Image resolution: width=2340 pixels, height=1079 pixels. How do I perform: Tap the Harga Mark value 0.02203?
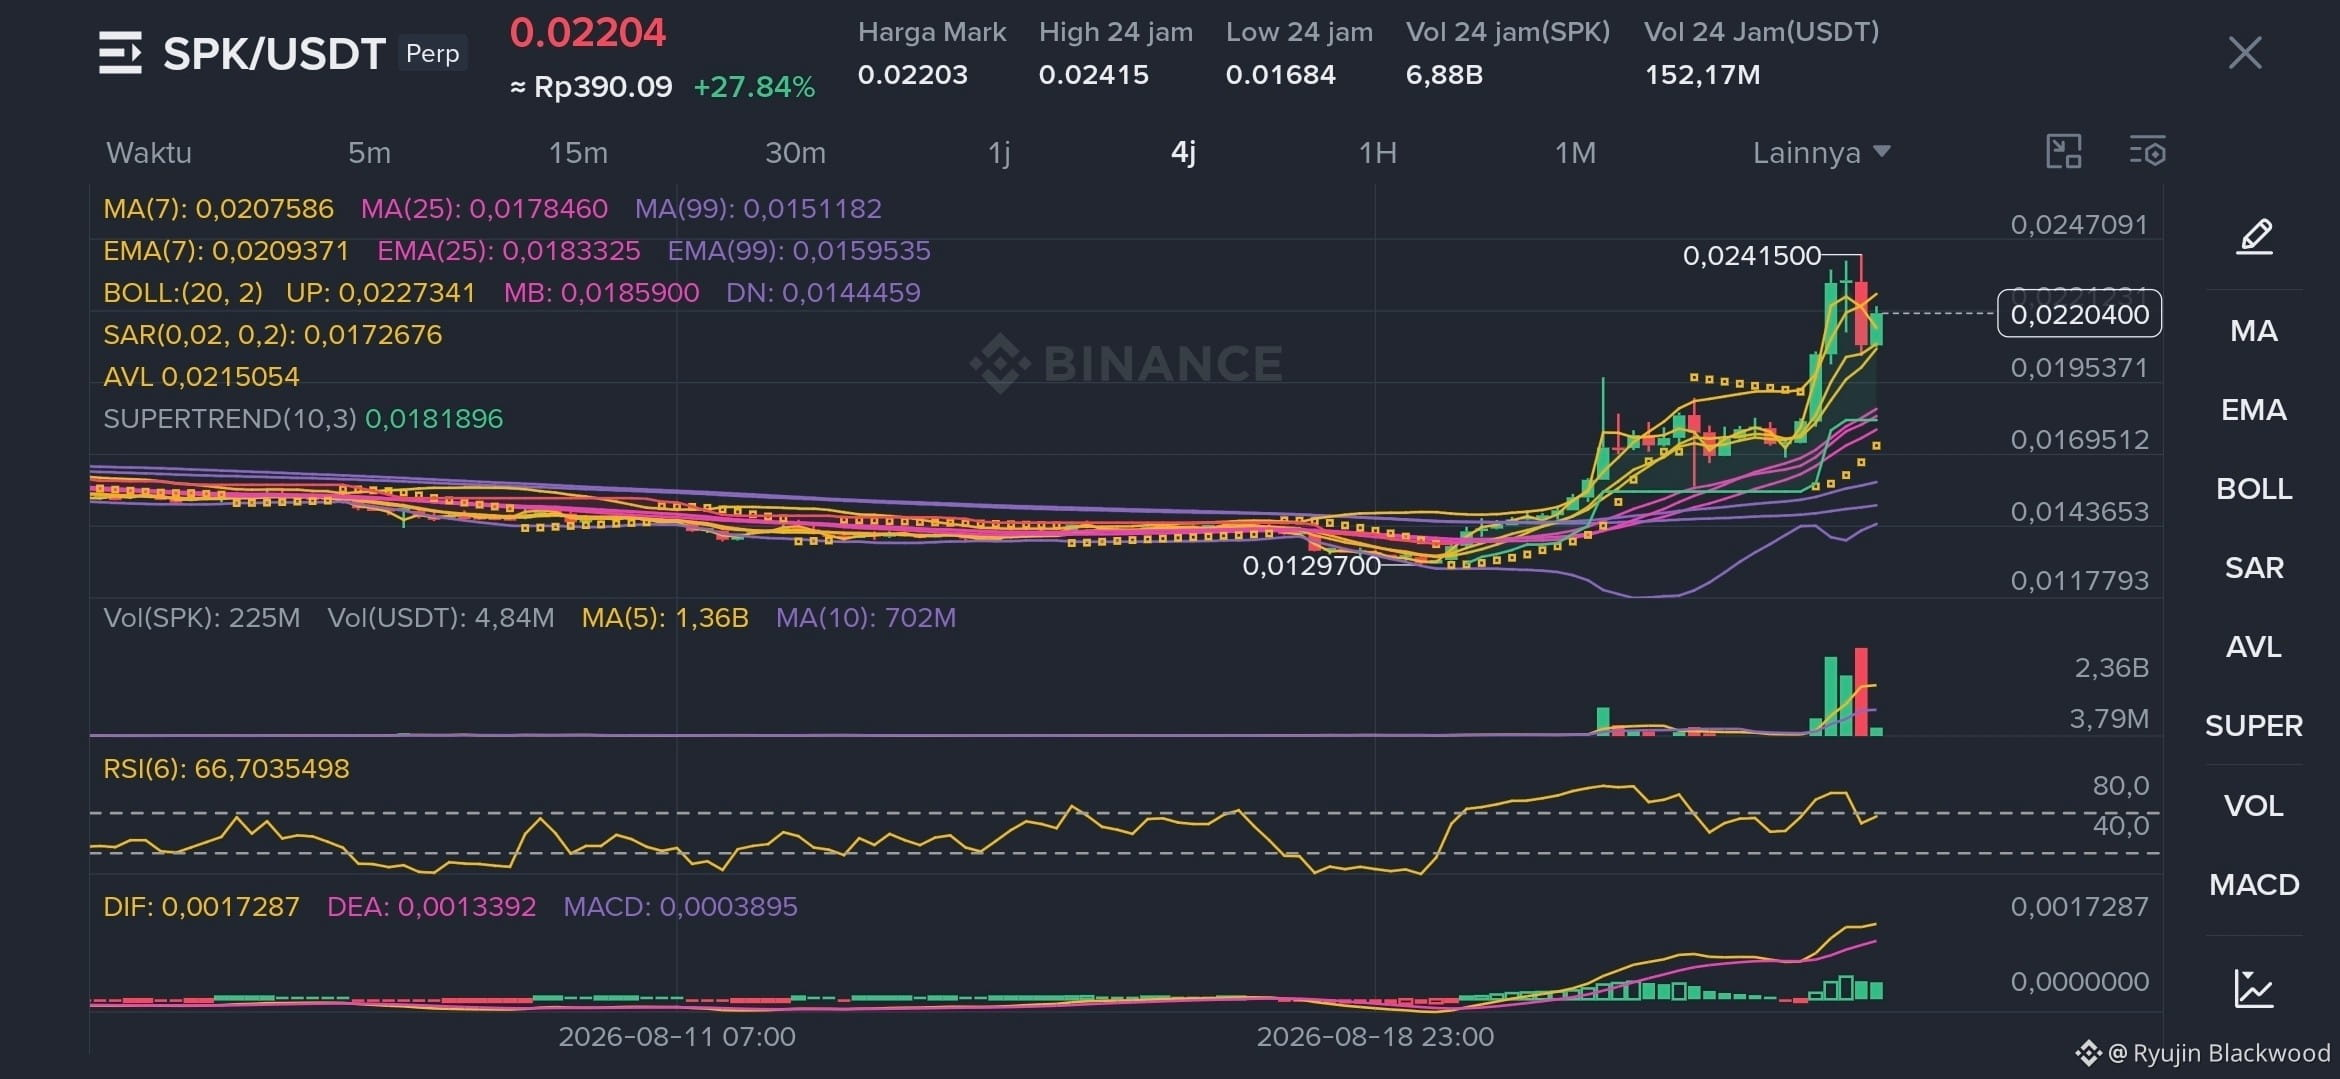coord(912,75)
